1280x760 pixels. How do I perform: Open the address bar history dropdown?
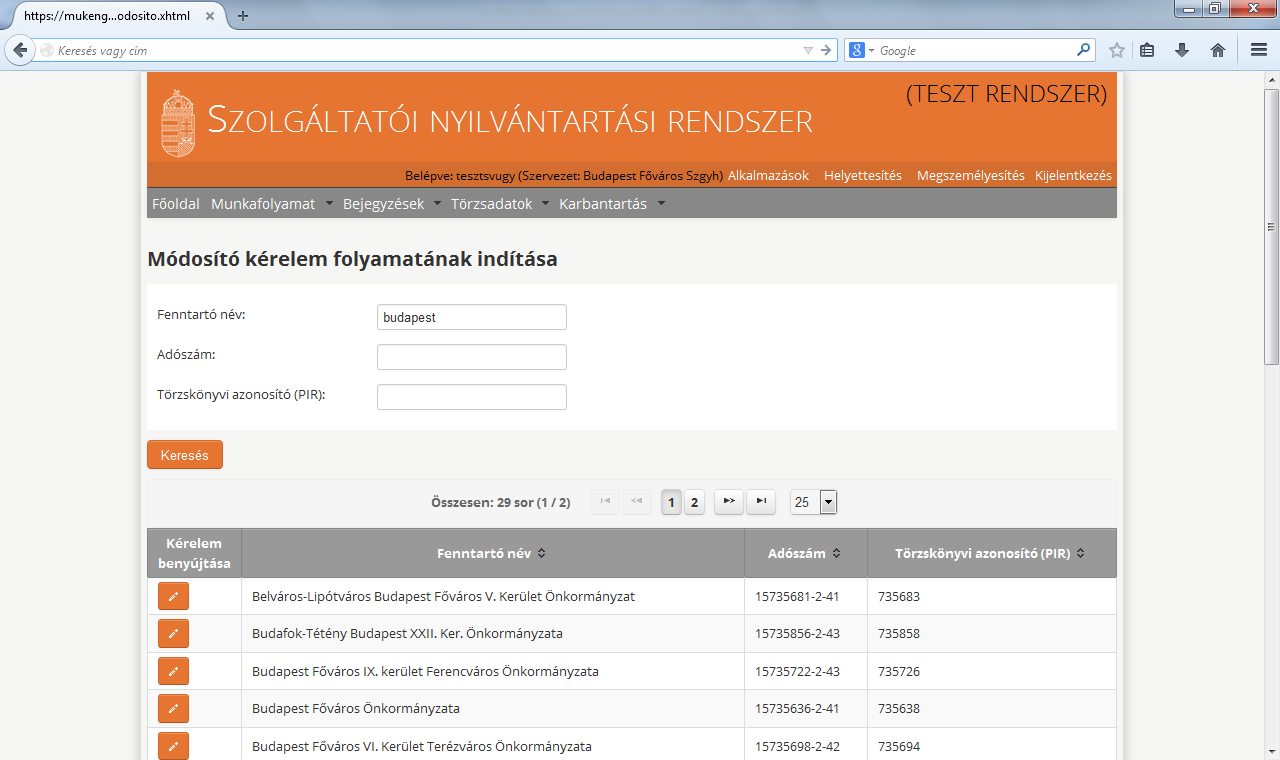tap(808, 50)
